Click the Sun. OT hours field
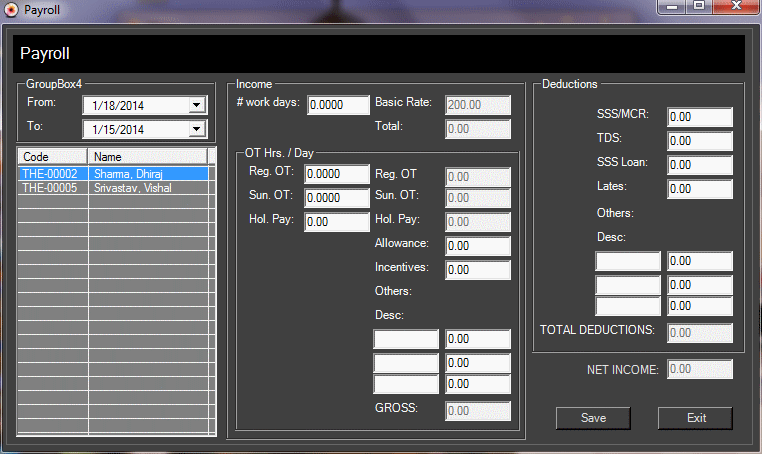Screen dimensions: 762x454 point(337,198)
